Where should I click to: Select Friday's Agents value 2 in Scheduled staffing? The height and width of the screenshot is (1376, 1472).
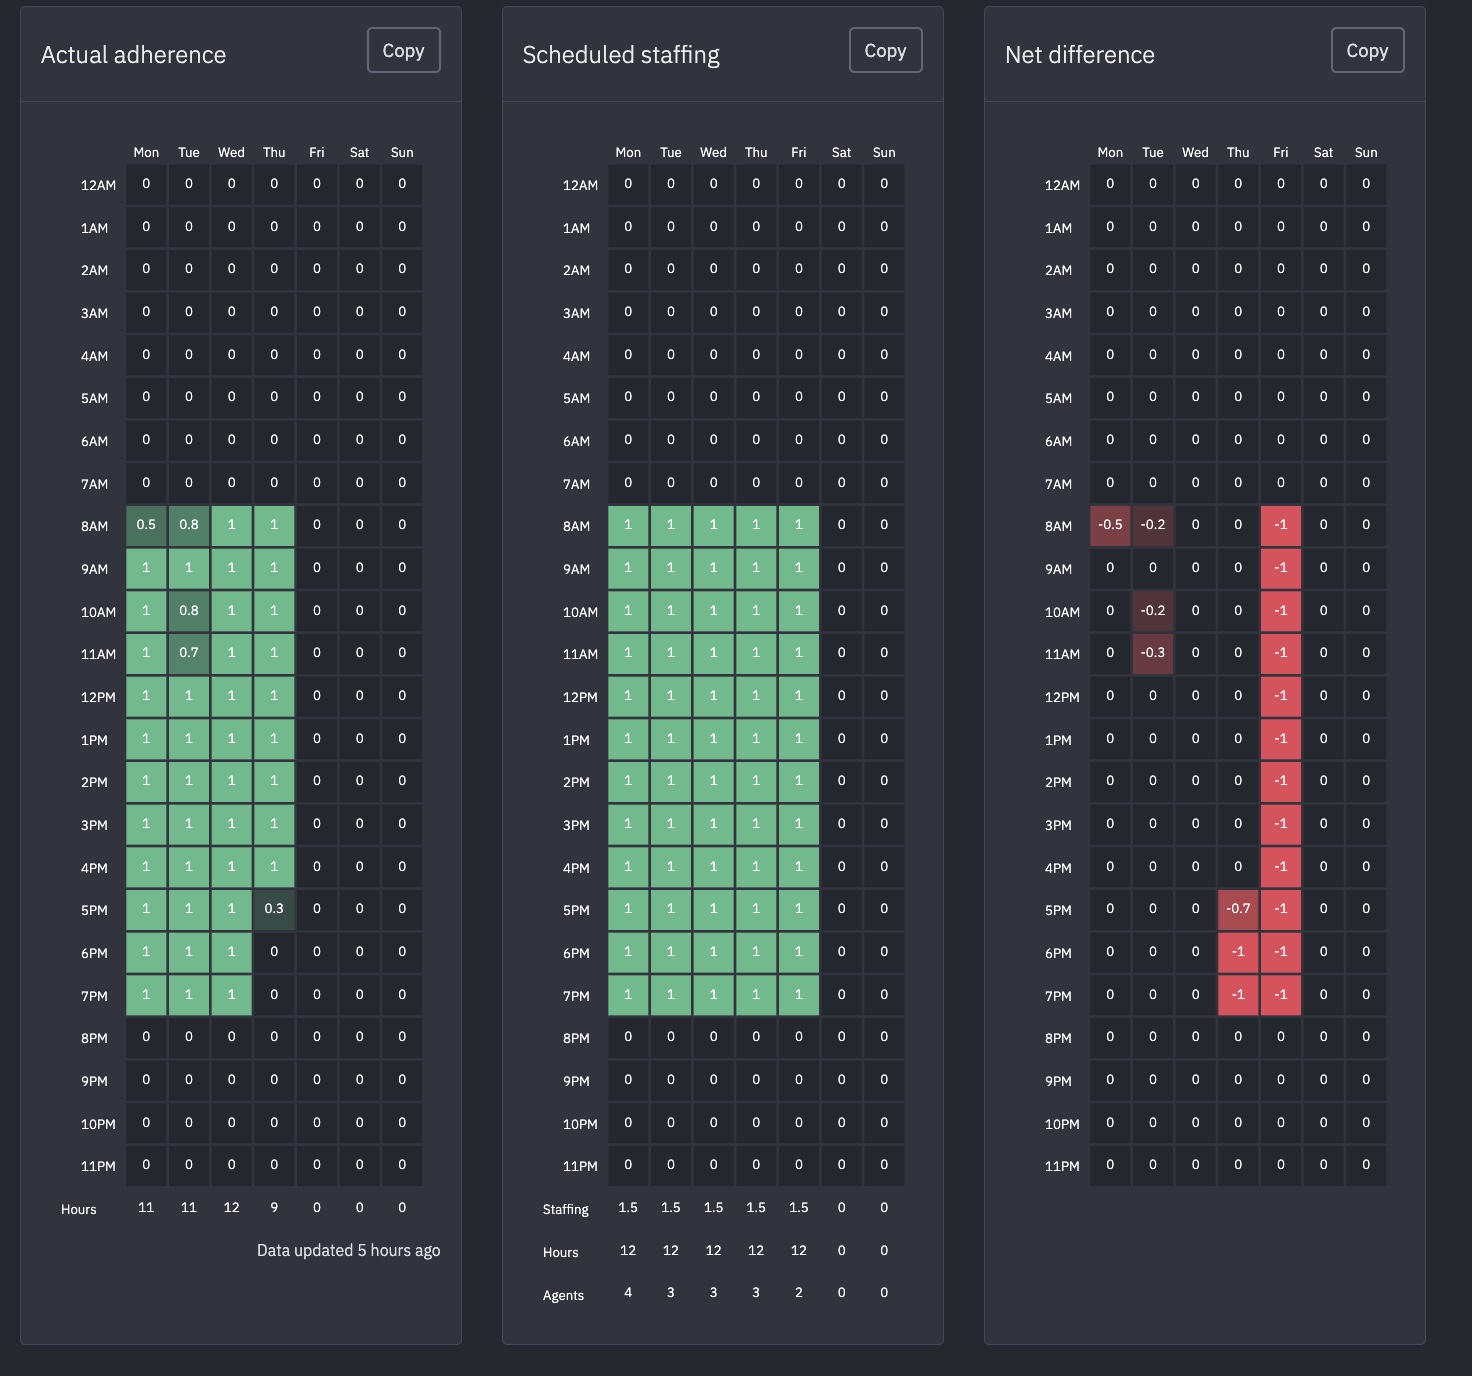click(798, 1293)
